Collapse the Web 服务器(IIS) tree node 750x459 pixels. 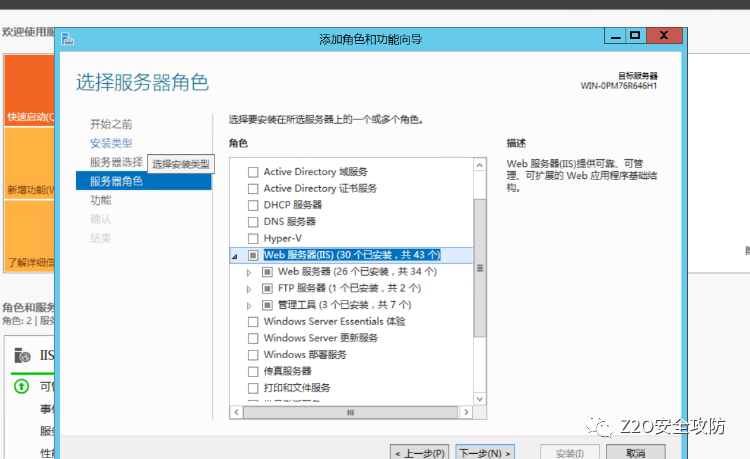pos(235,256)
